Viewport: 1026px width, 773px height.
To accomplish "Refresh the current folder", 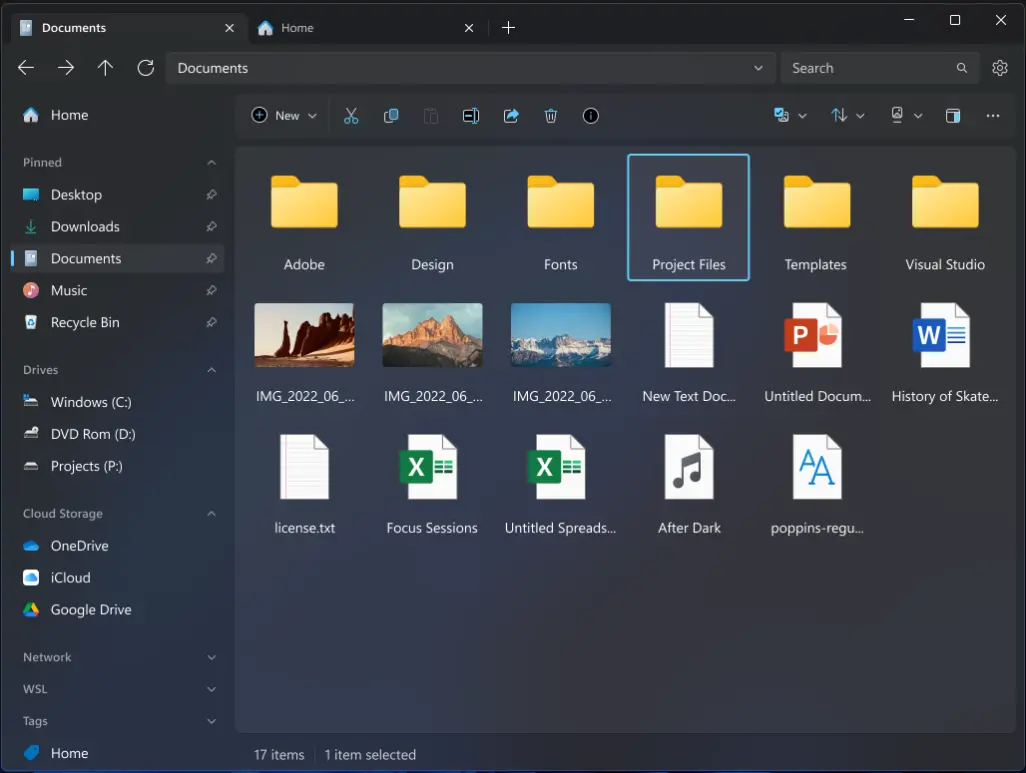I will pos(145,67).
